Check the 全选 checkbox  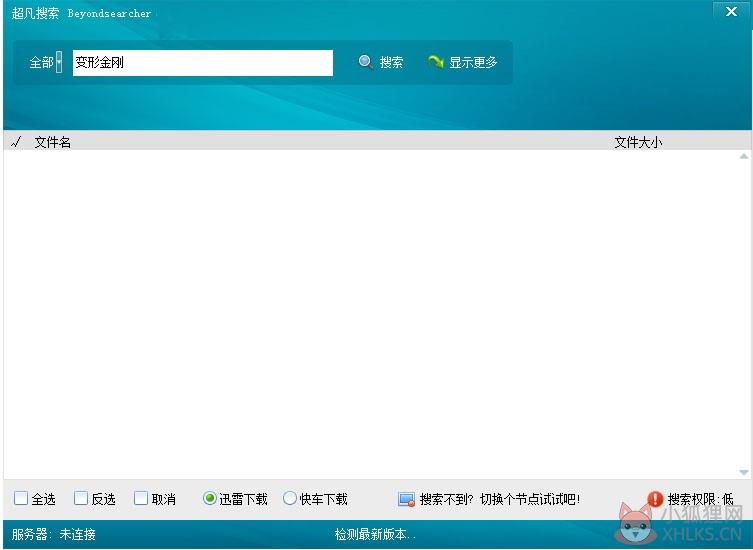click(x=21, y=498)
